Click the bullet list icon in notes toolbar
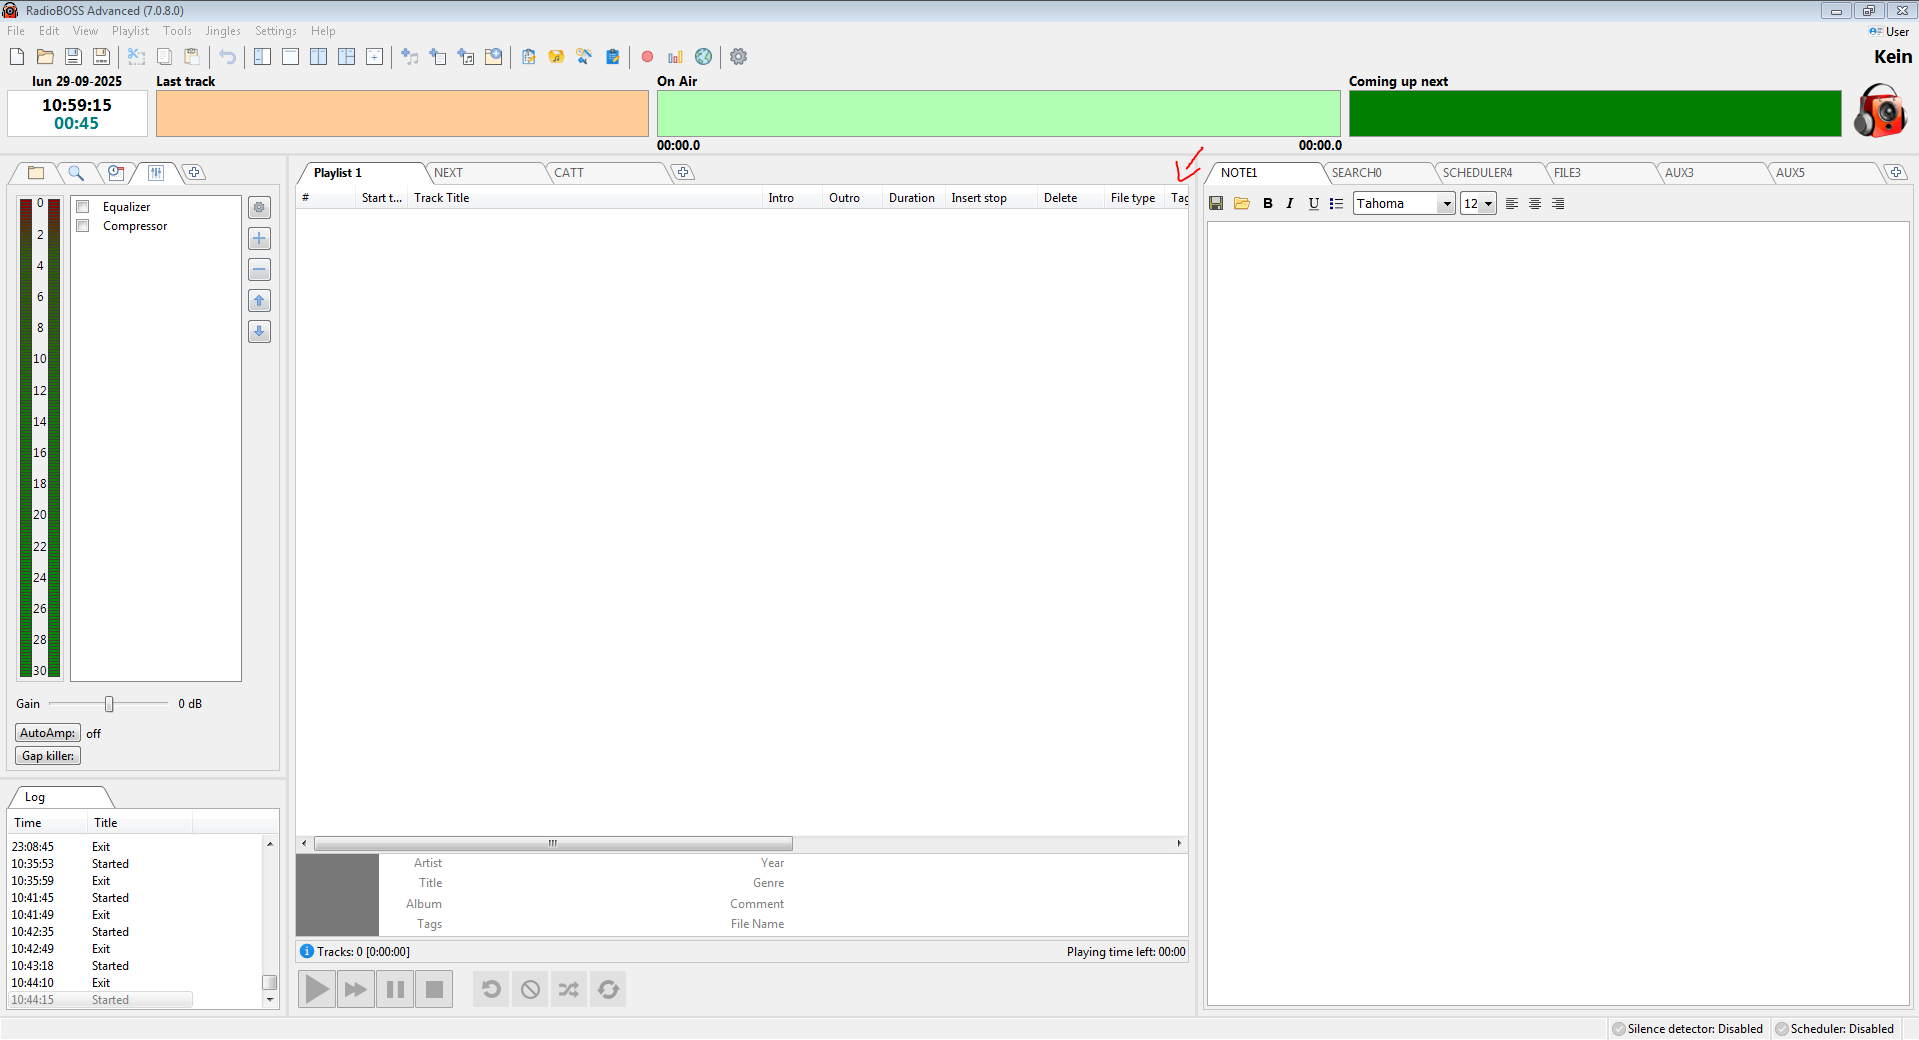The image size is (1919, 1040). 1336,204
